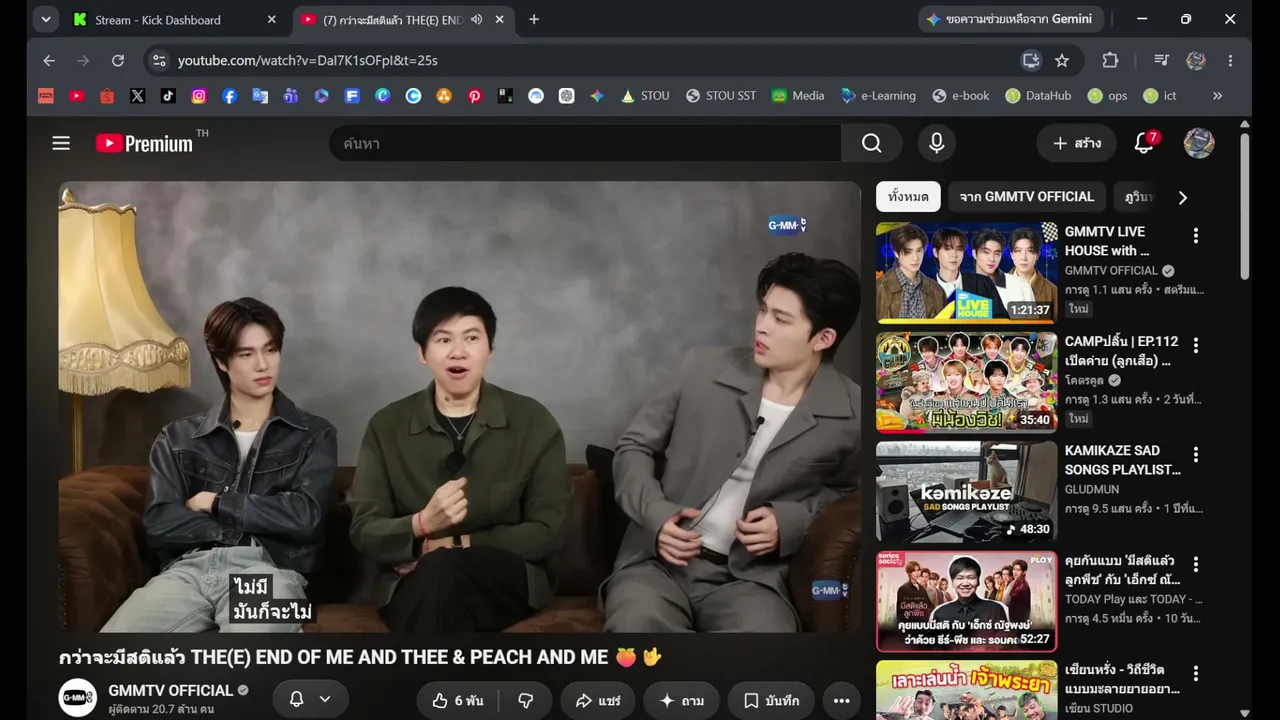Show next filter chips with arrow
The image size is (1280, 720).
pos(1182,197)
